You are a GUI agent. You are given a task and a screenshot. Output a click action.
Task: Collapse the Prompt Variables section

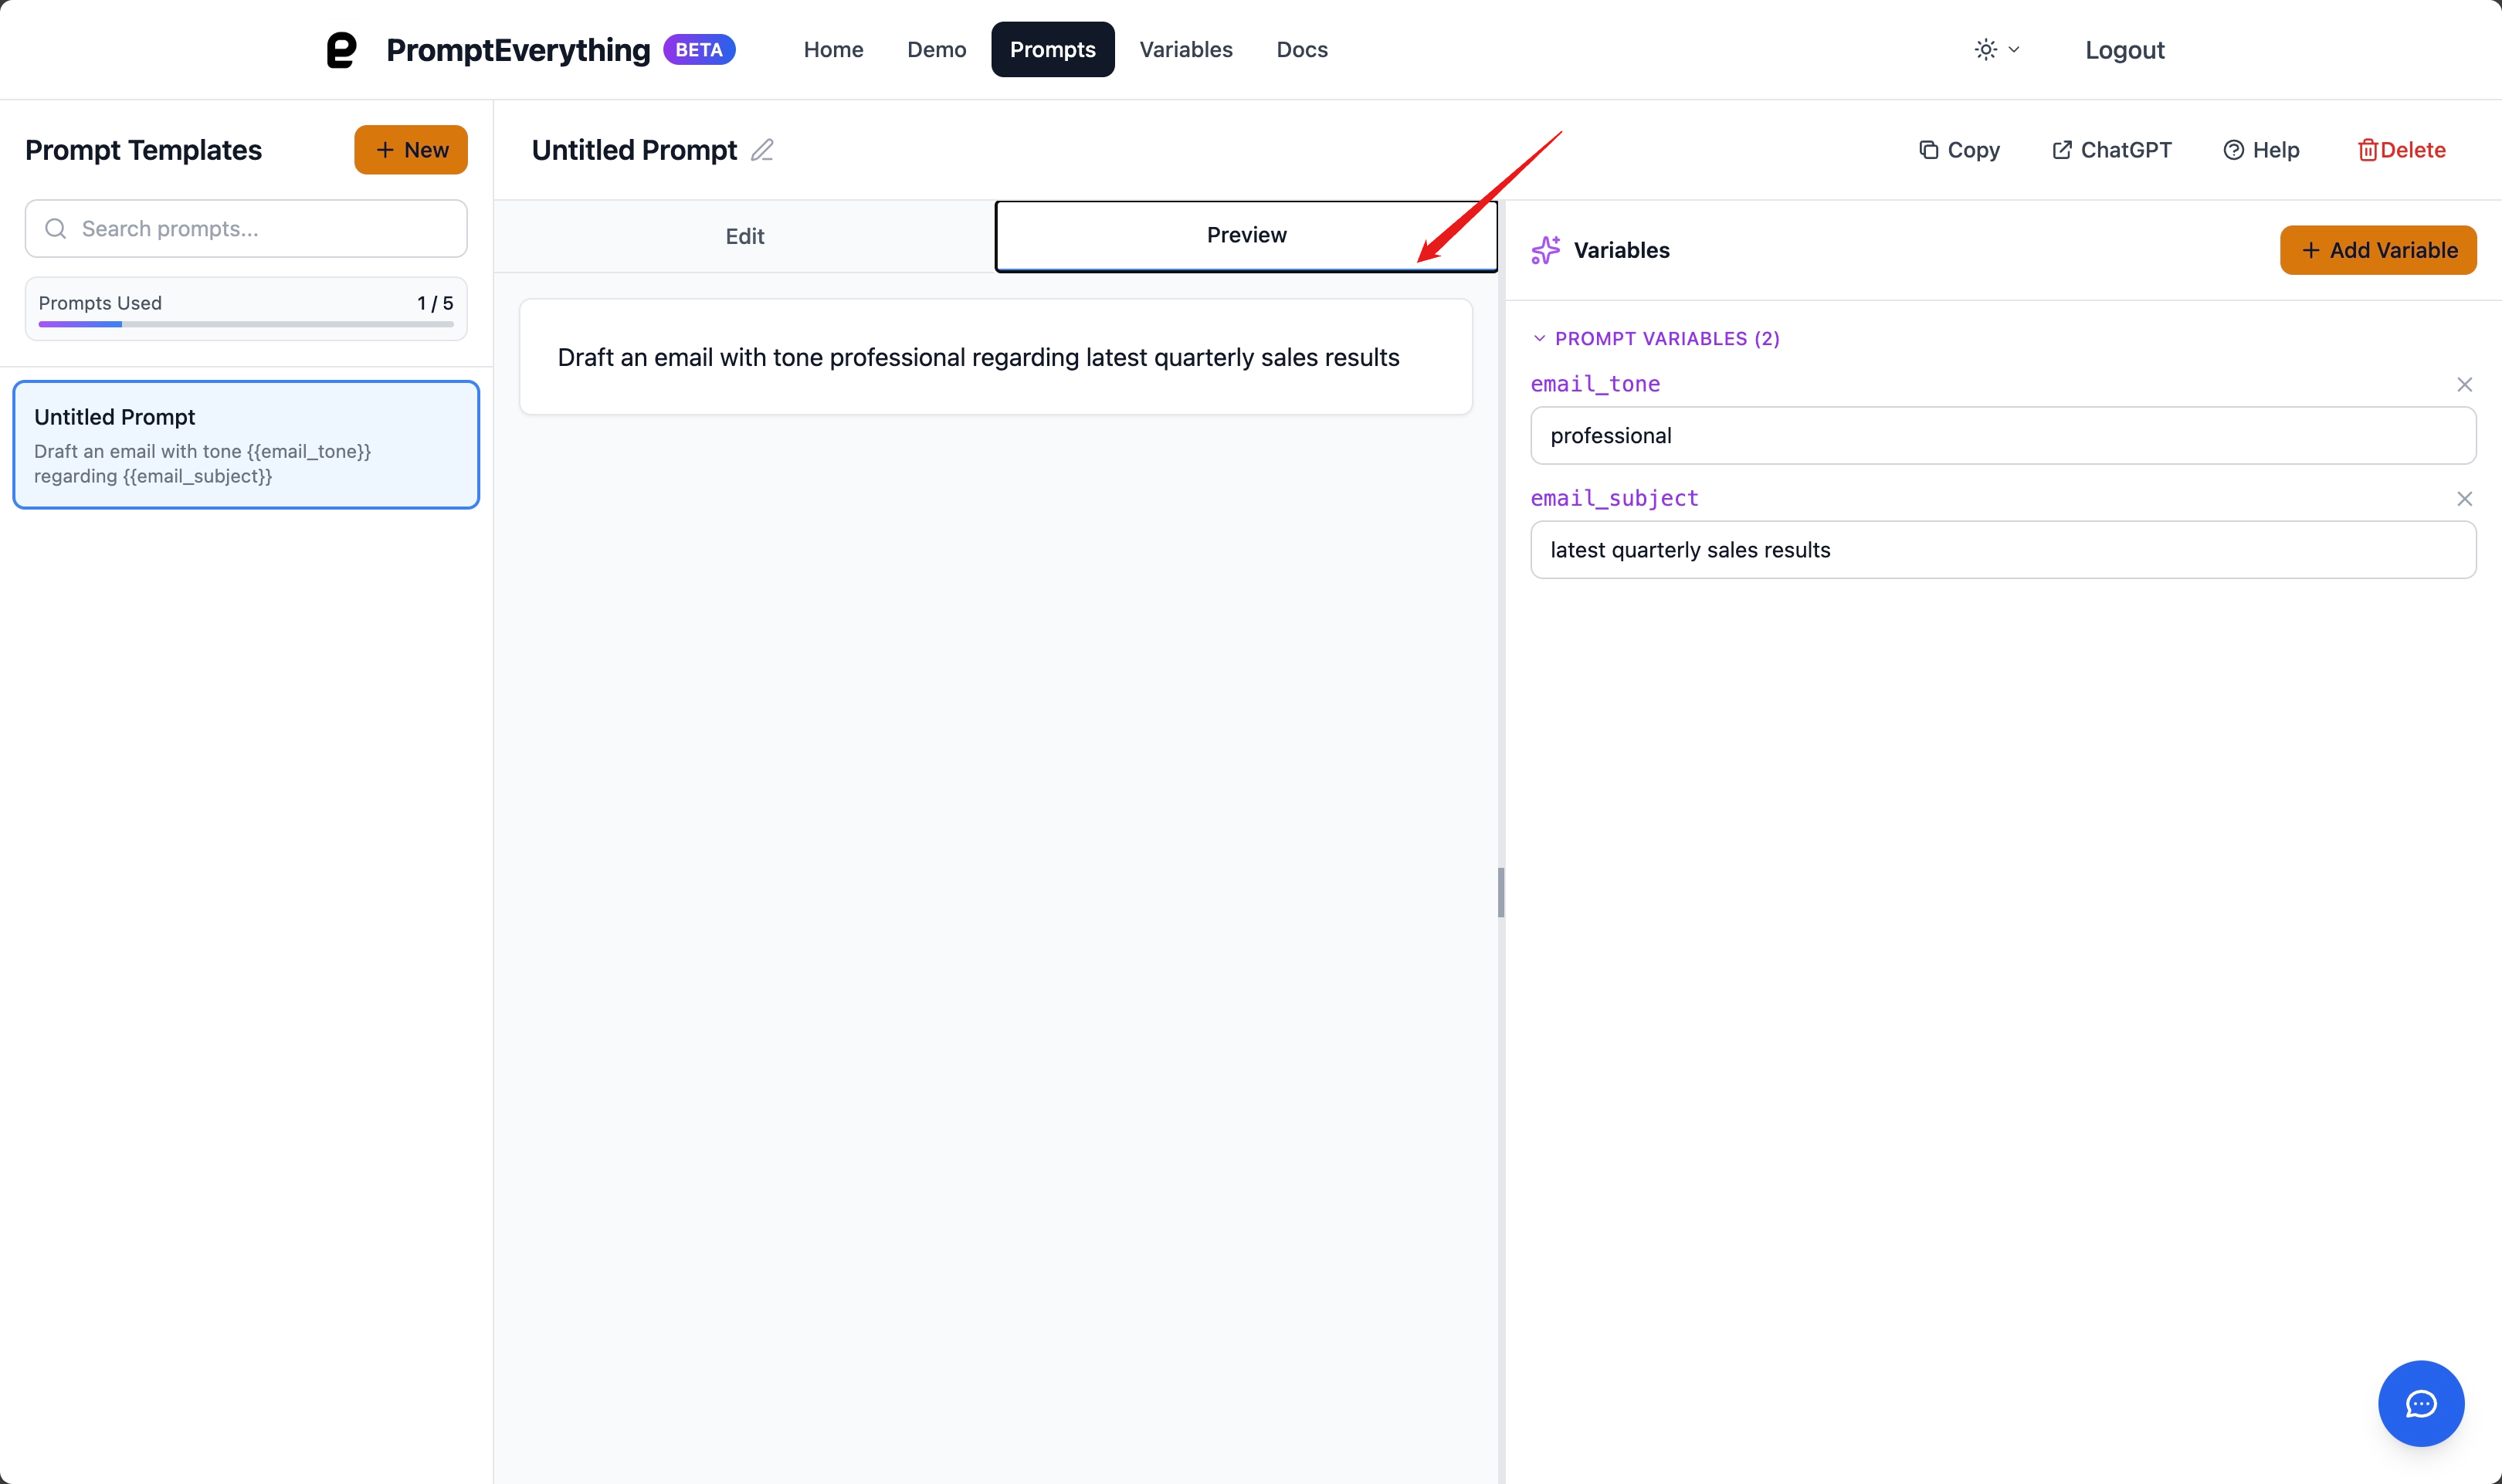pyautogui.click(x=1539, y=339)
